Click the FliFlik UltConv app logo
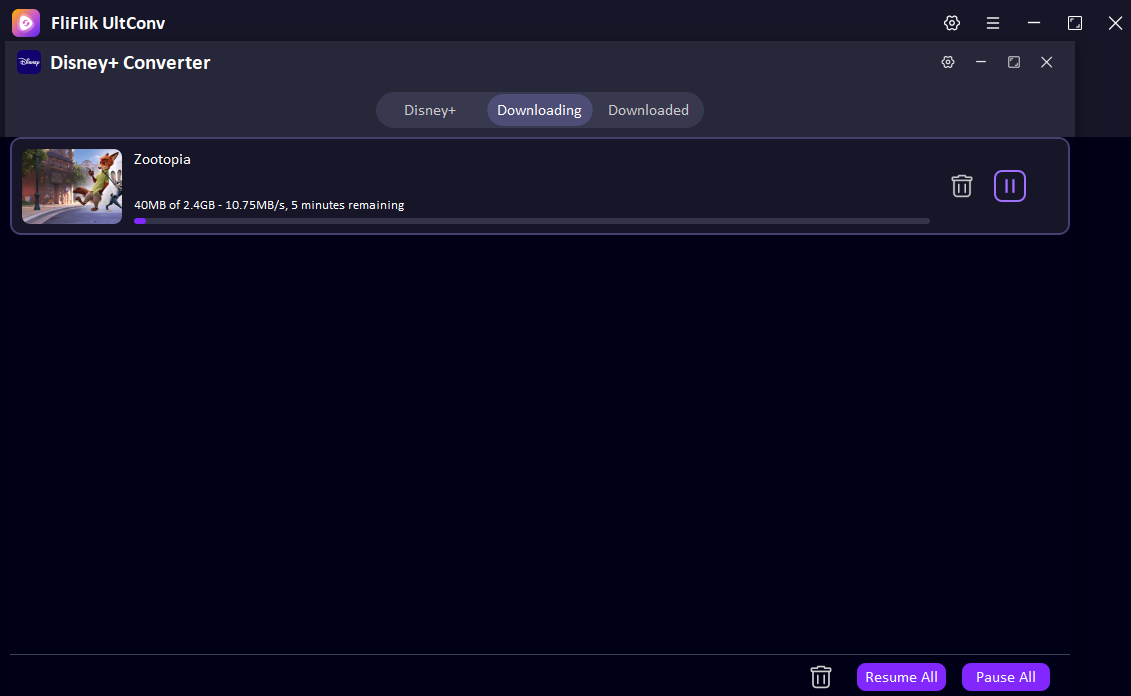 [x=24, y=22]
